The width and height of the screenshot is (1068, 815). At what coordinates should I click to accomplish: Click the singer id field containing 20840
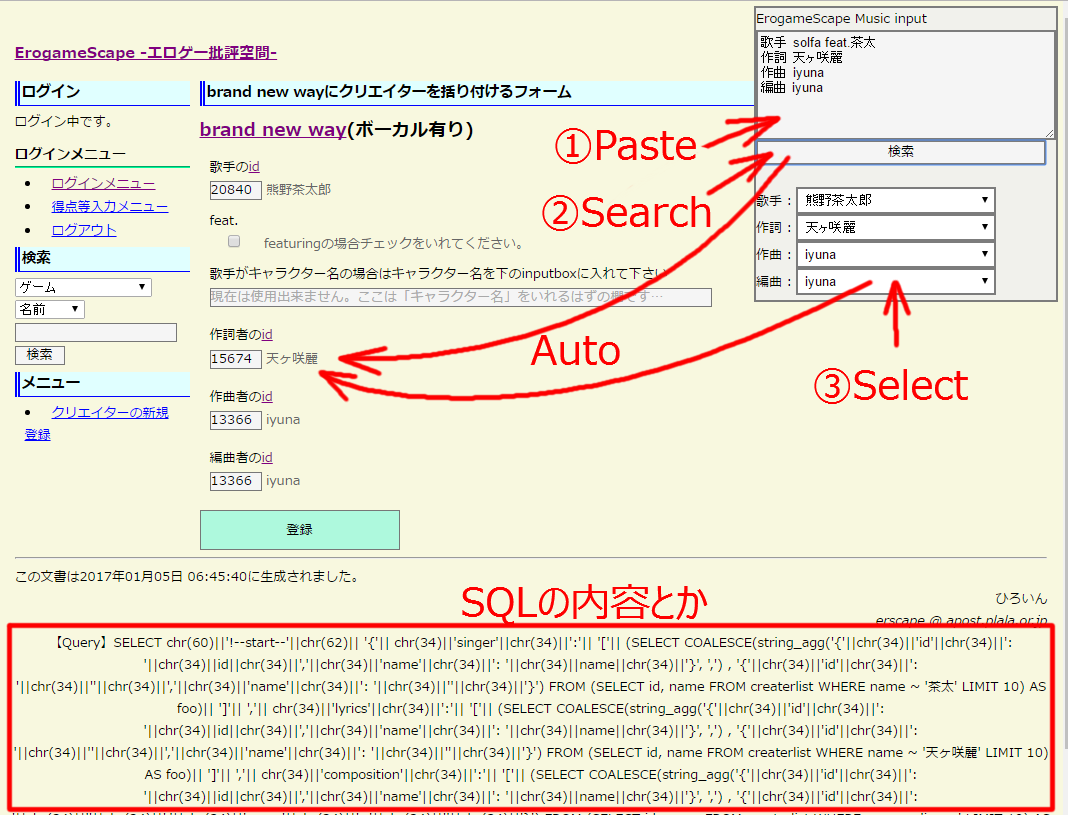[235, 189]
